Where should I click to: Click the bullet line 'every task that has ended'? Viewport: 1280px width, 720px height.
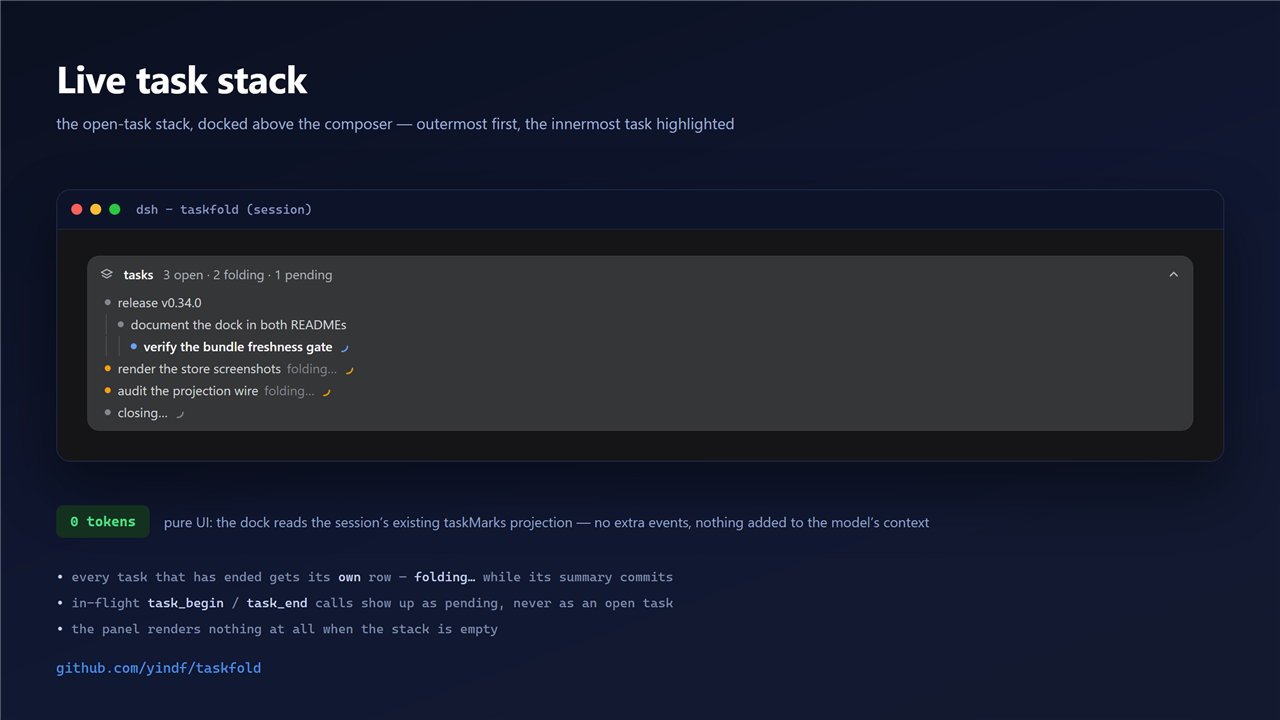coord(365,577)
